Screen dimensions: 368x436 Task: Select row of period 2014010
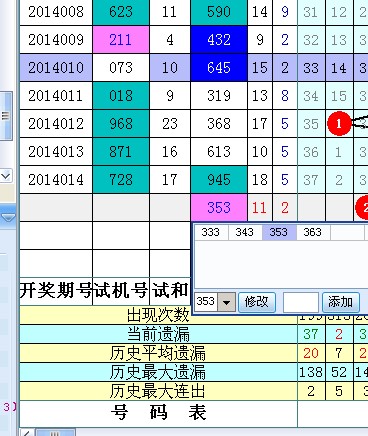click(x=193, y=68)
